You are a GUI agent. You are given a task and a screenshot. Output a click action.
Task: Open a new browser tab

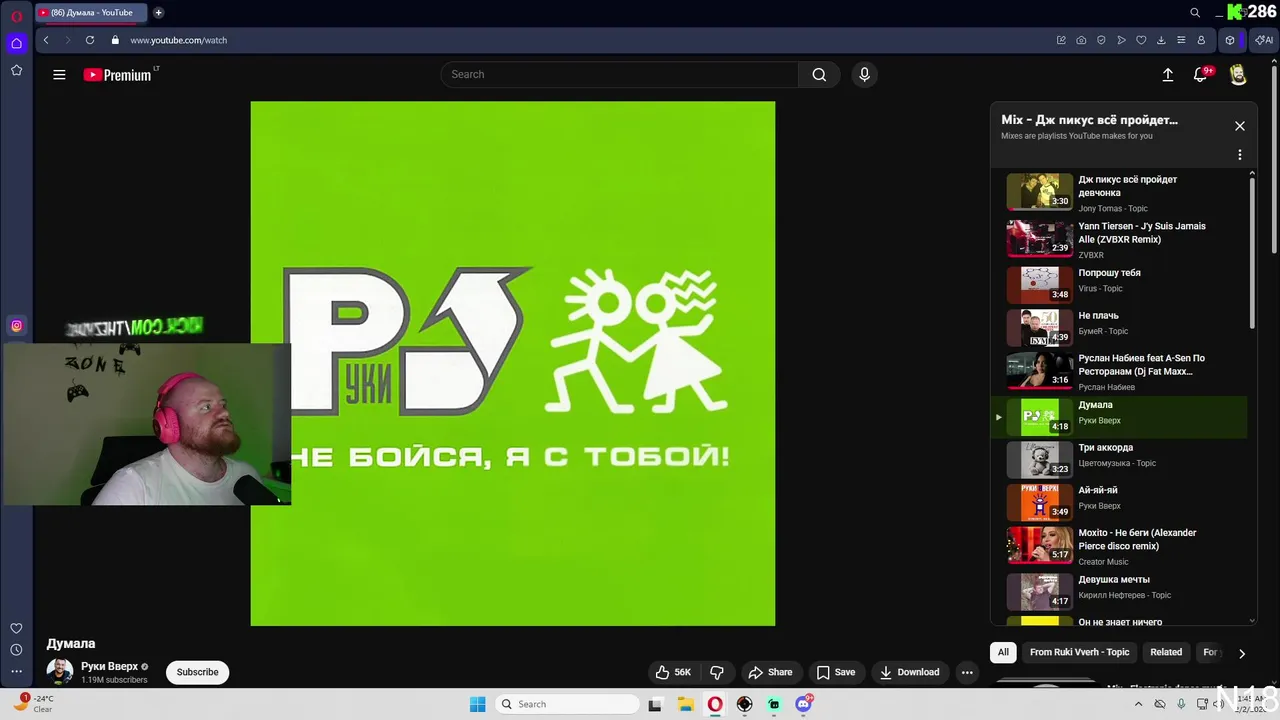click(158, 13)
